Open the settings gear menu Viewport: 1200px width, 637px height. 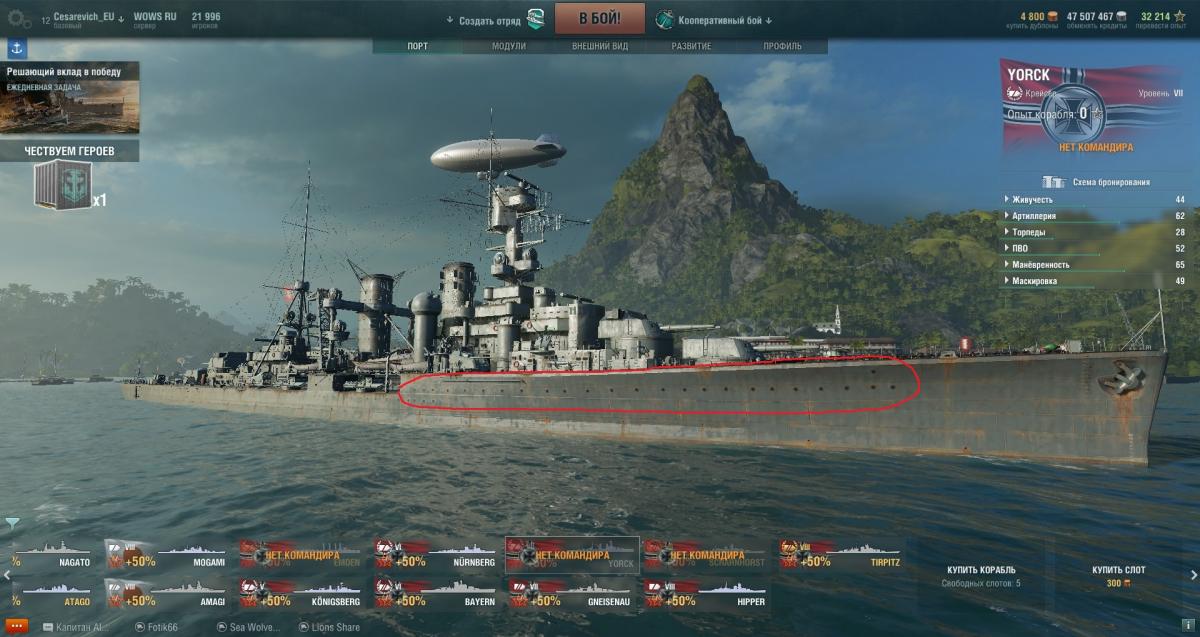click(19, 19)
